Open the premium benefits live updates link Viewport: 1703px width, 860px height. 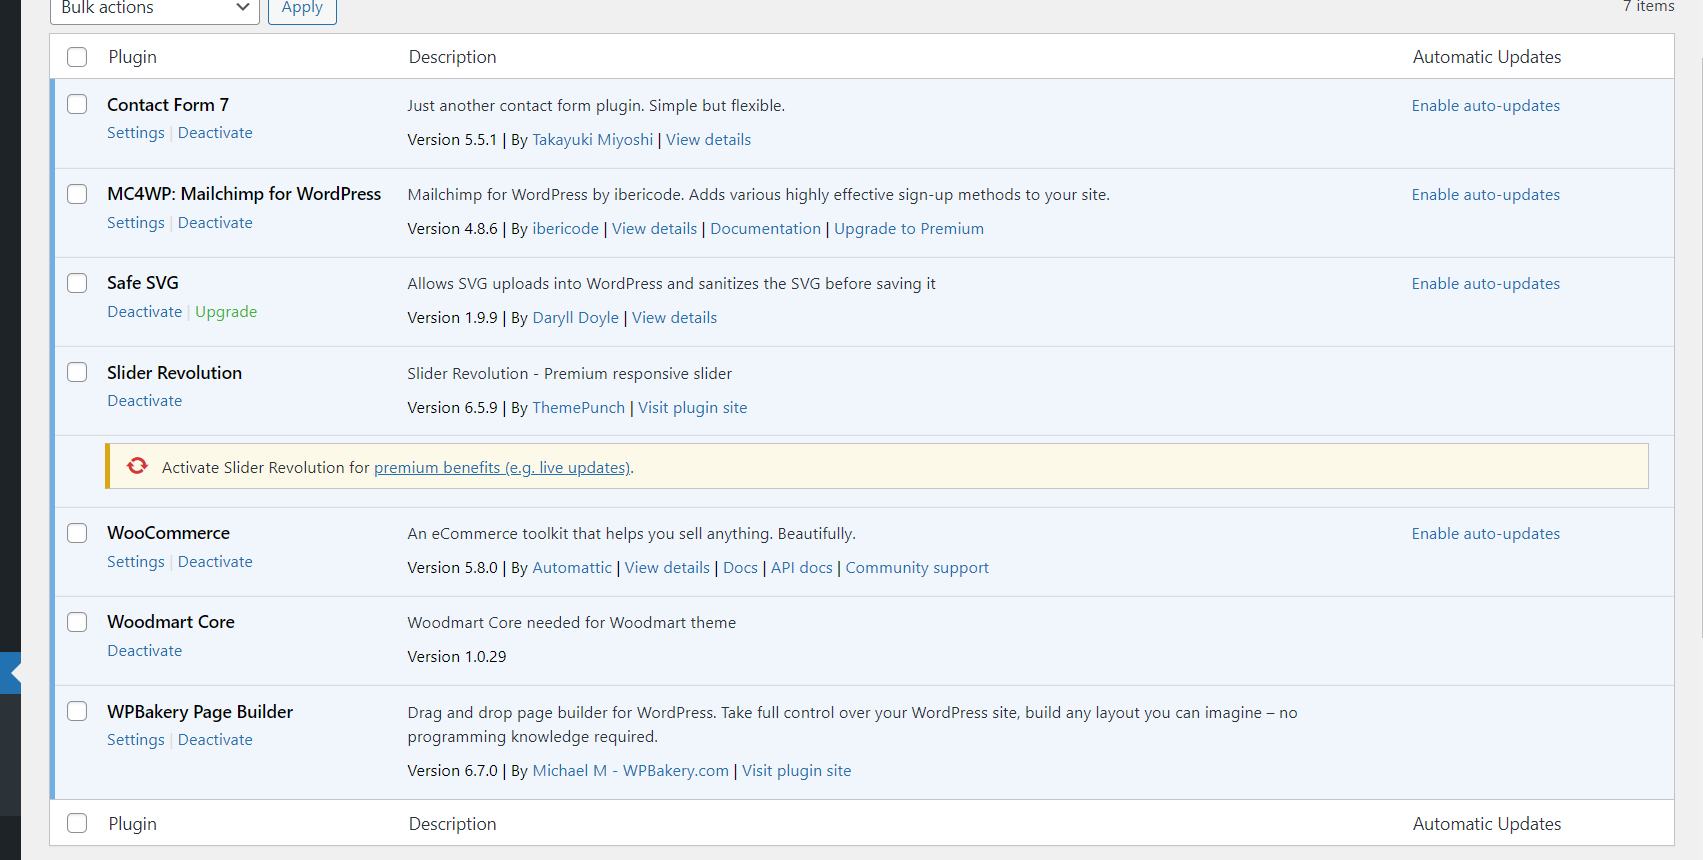tap(502, 468)
